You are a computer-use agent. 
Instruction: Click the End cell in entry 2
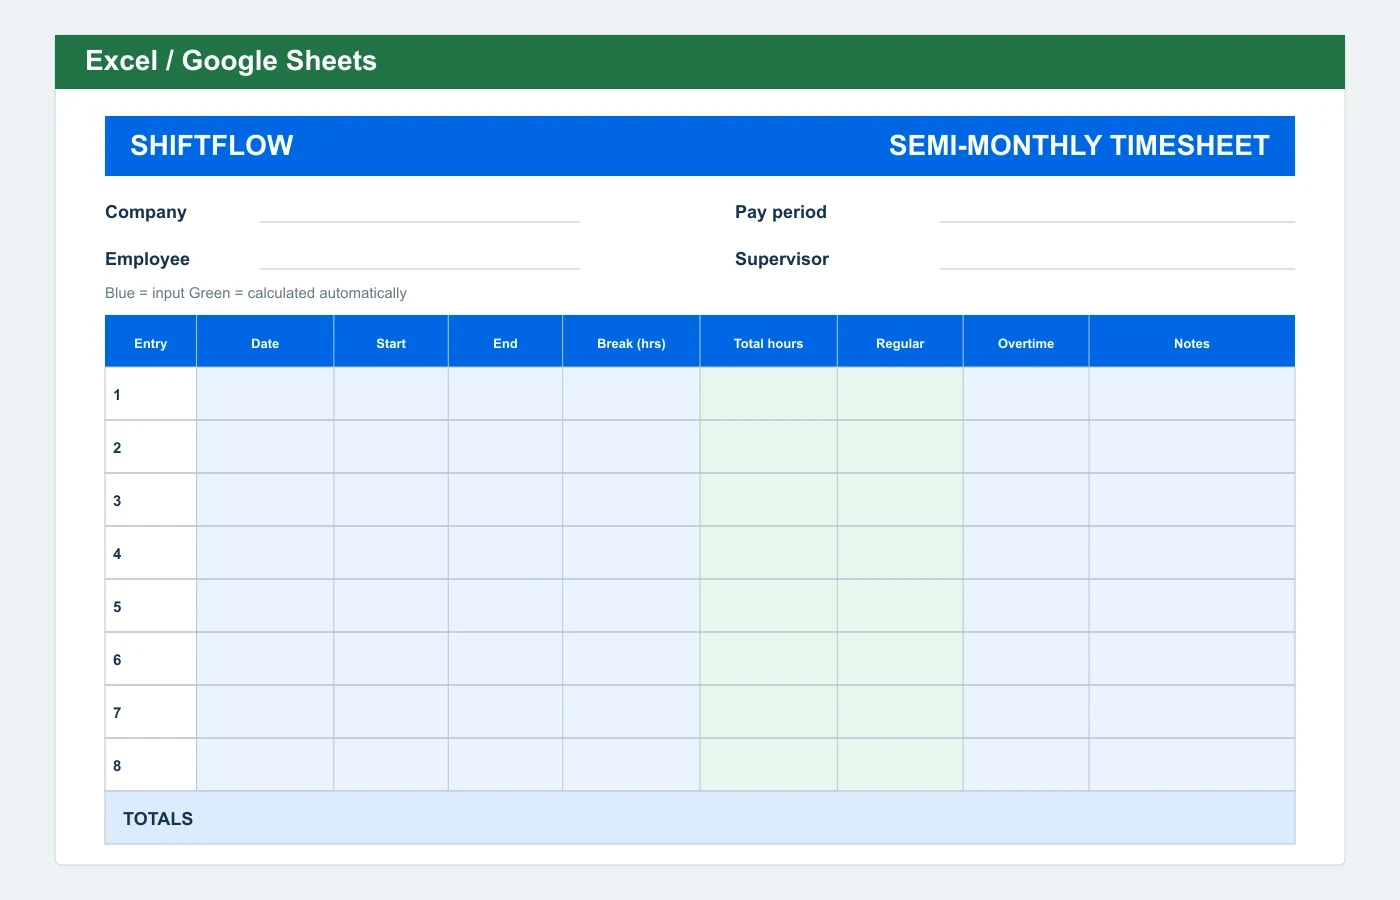pyautogui.click(x=506, y=447)
